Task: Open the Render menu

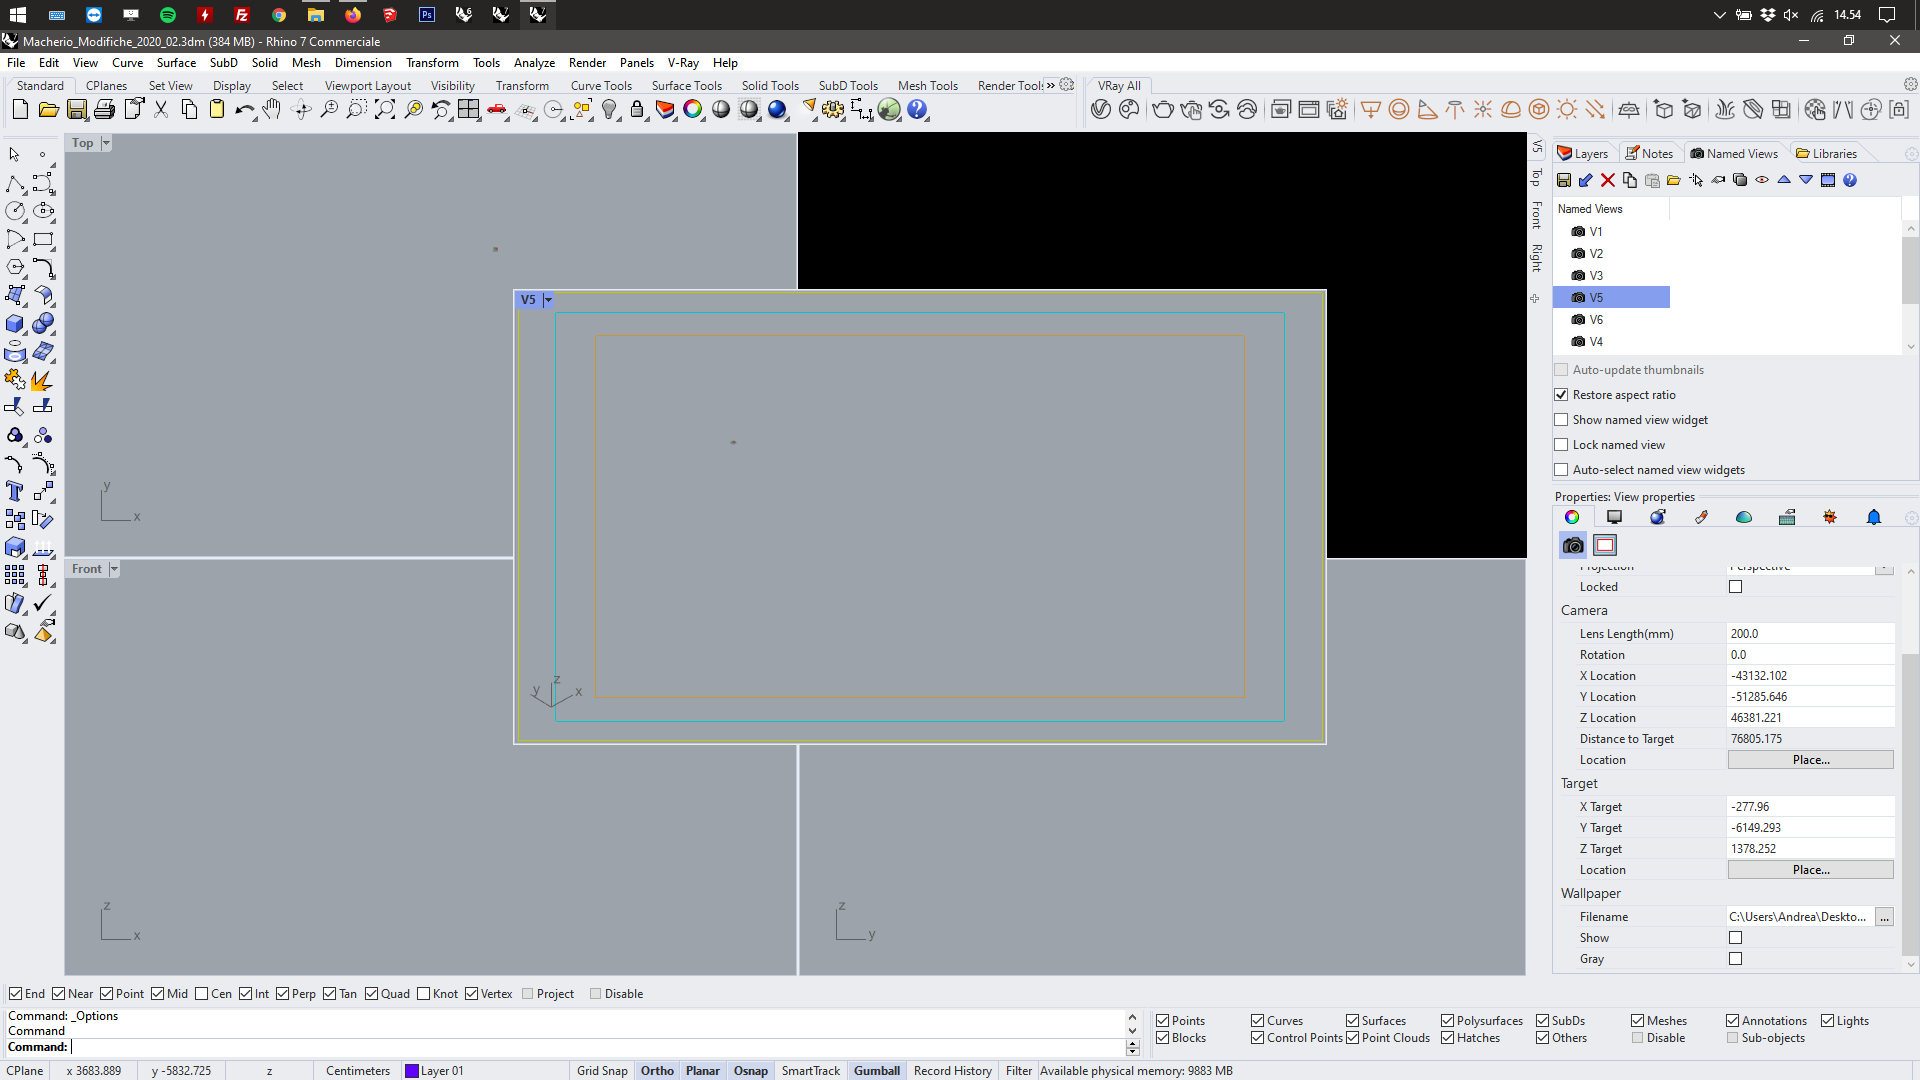Action: (587, 62)
